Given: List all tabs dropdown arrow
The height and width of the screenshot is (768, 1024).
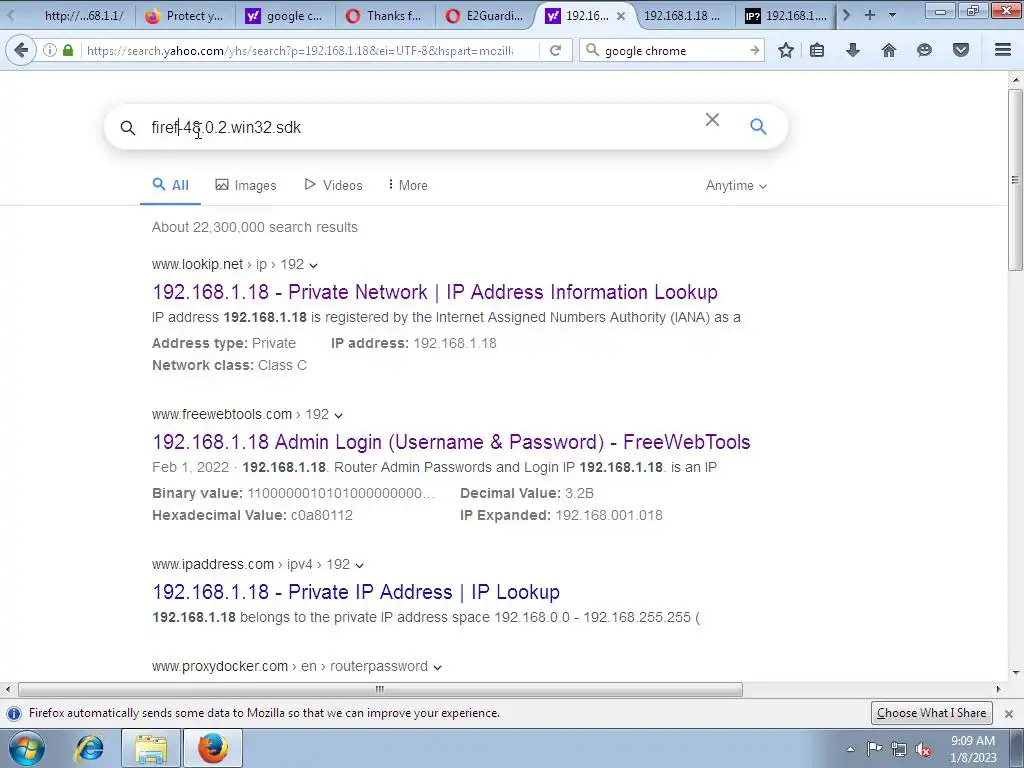Looking at the screenshot, I should 892,15.
